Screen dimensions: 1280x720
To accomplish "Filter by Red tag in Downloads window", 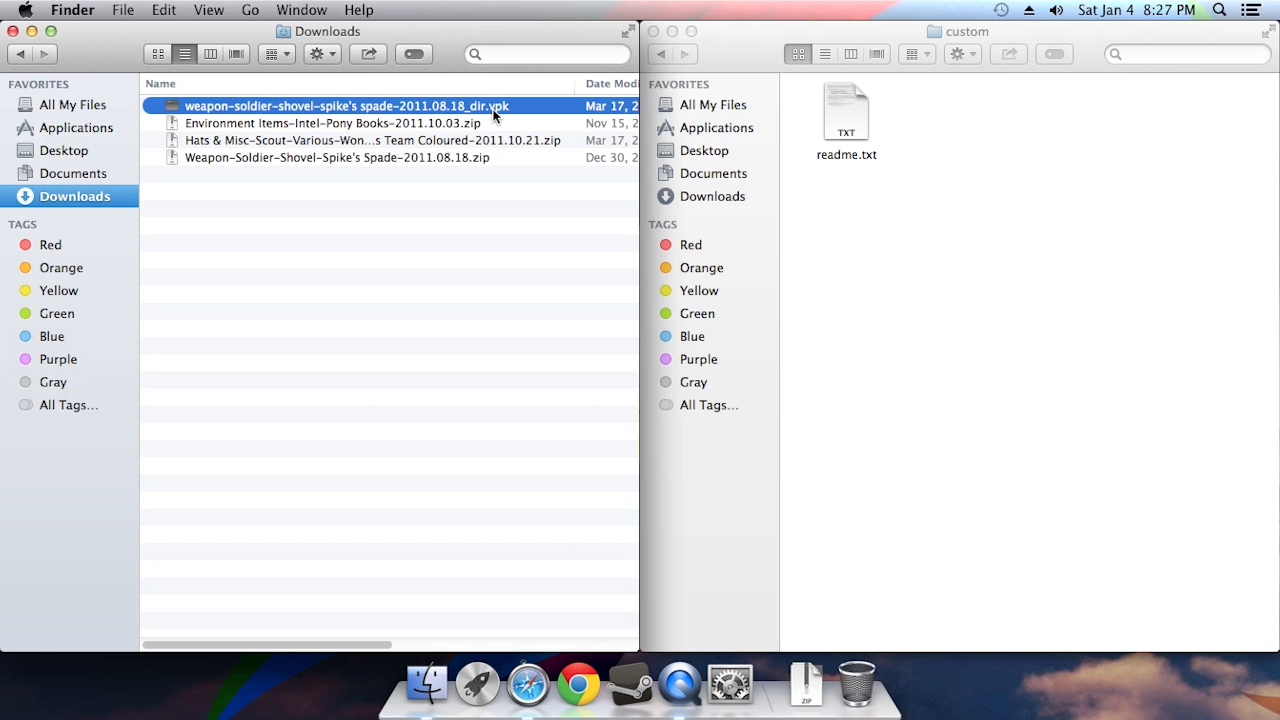I will point(70,245).
